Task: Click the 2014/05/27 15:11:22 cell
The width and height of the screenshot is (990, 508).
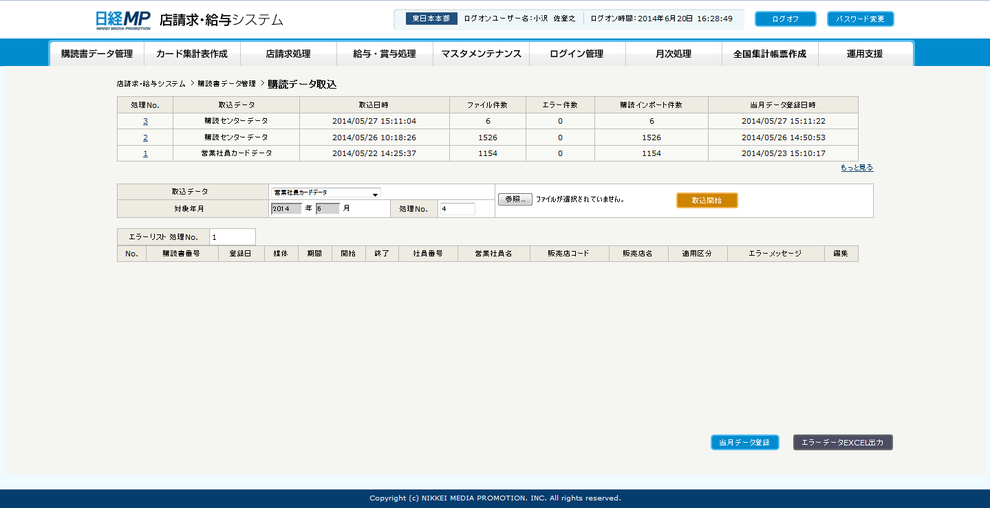Action: coord(784,121)
